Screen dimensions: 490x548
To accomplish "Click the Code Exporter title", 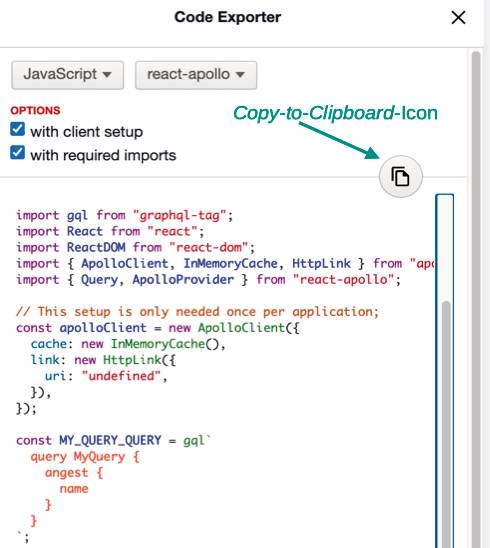I will tap(228, 17).
